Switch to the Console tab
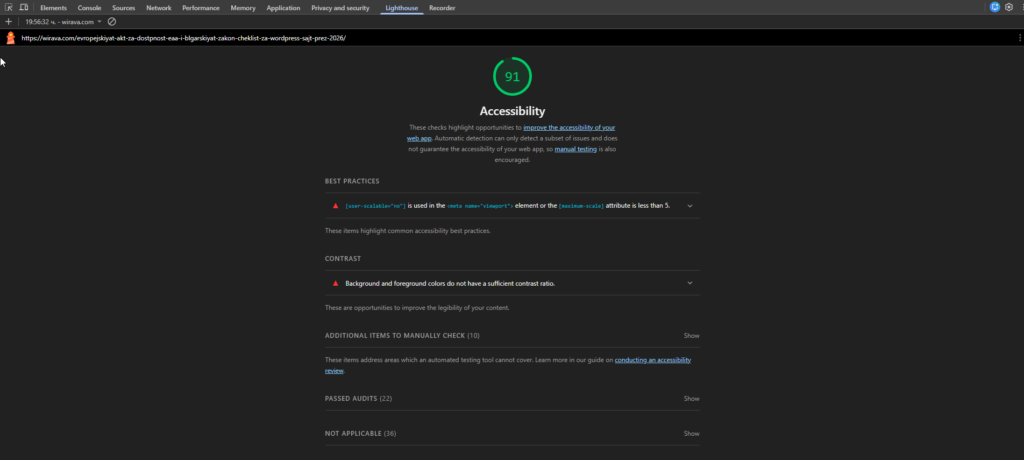 (x=89, y=8)
